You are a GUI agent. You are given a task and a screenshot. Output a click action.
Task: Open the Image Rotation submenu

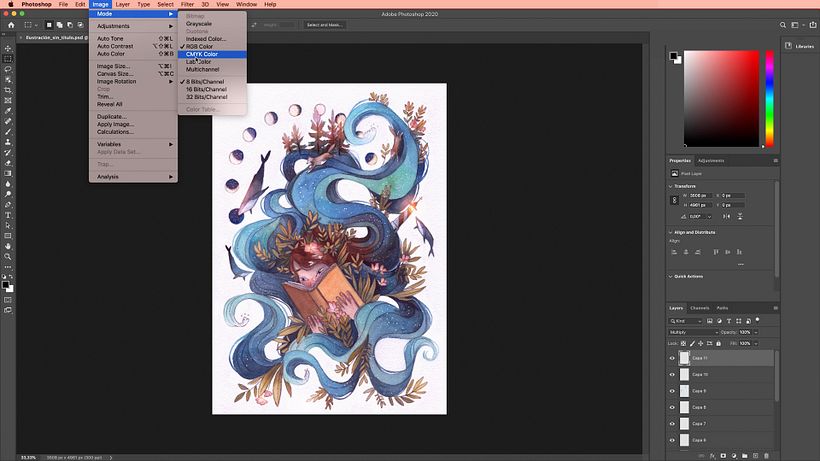(133, 82)
